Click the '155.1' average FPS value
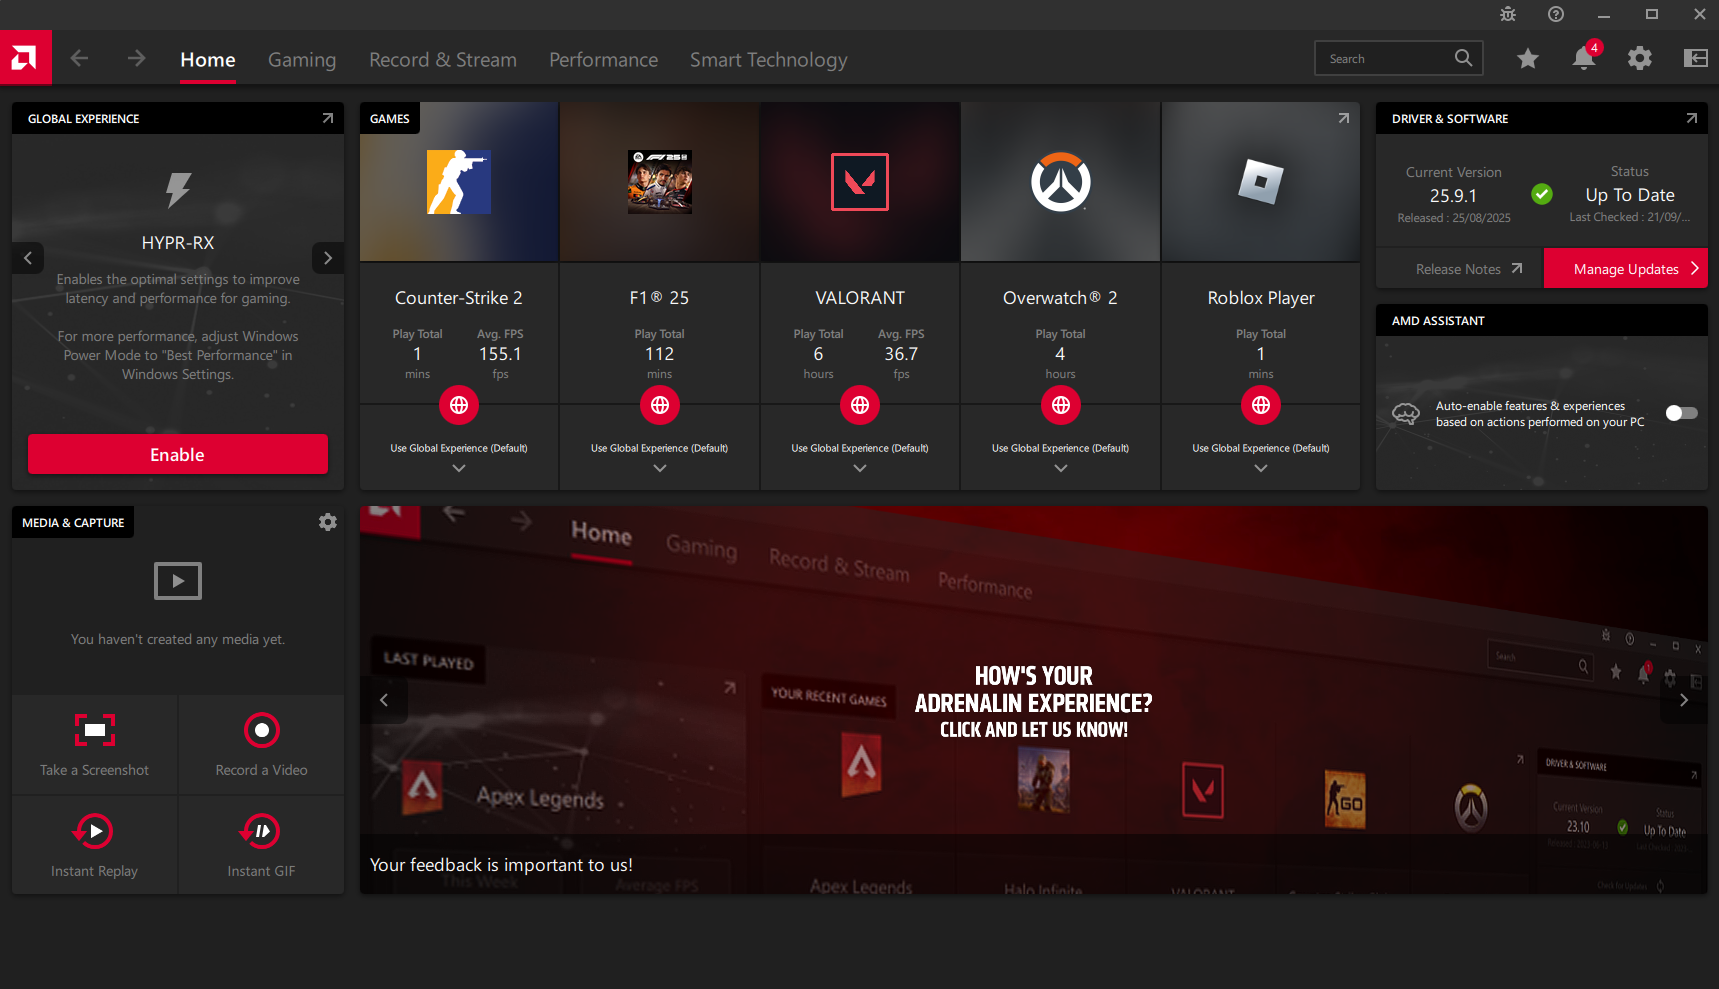Screen dimensions: 1719x989 (x=500, y=354)
